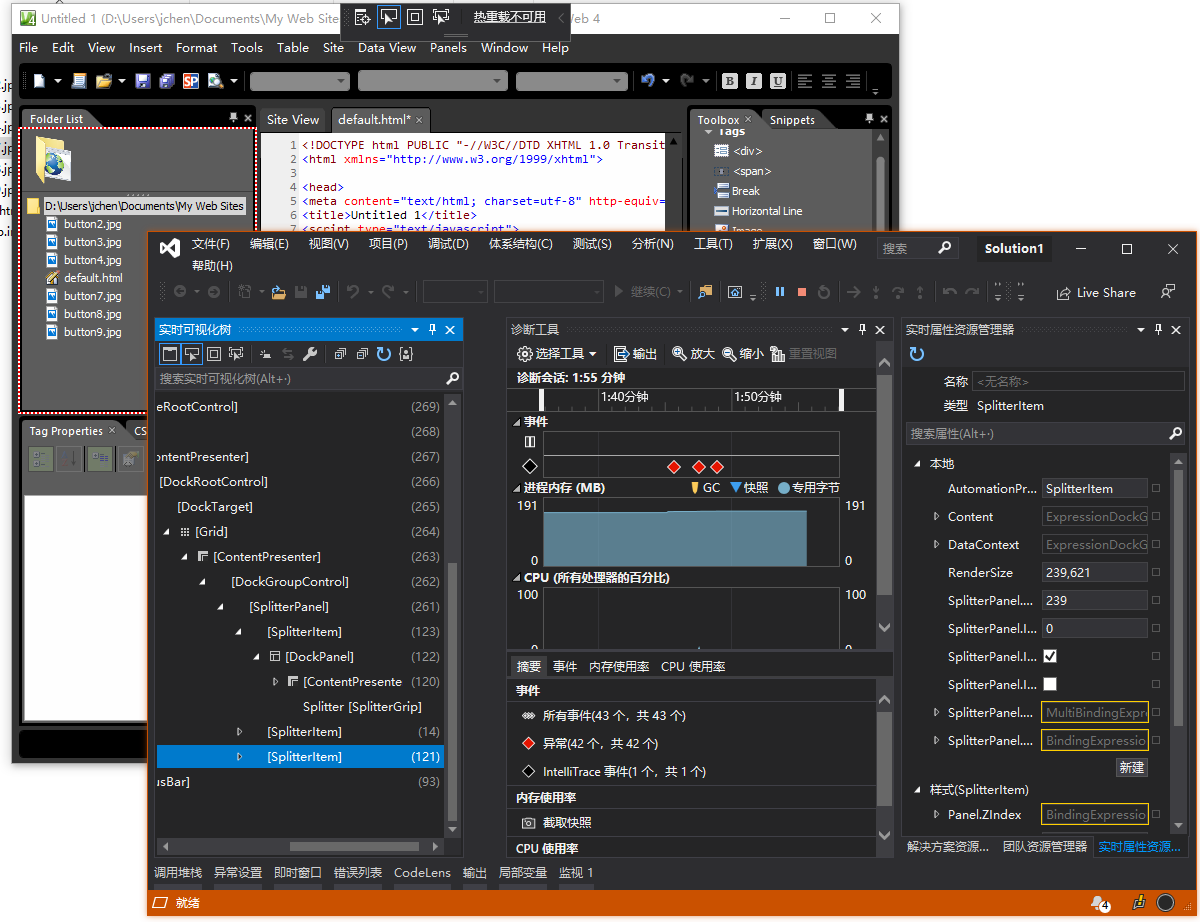Screen dimensions: 1200x922
Task: Click the Save icon in Expression Web toolbar
Action: (x=142, y=81)
